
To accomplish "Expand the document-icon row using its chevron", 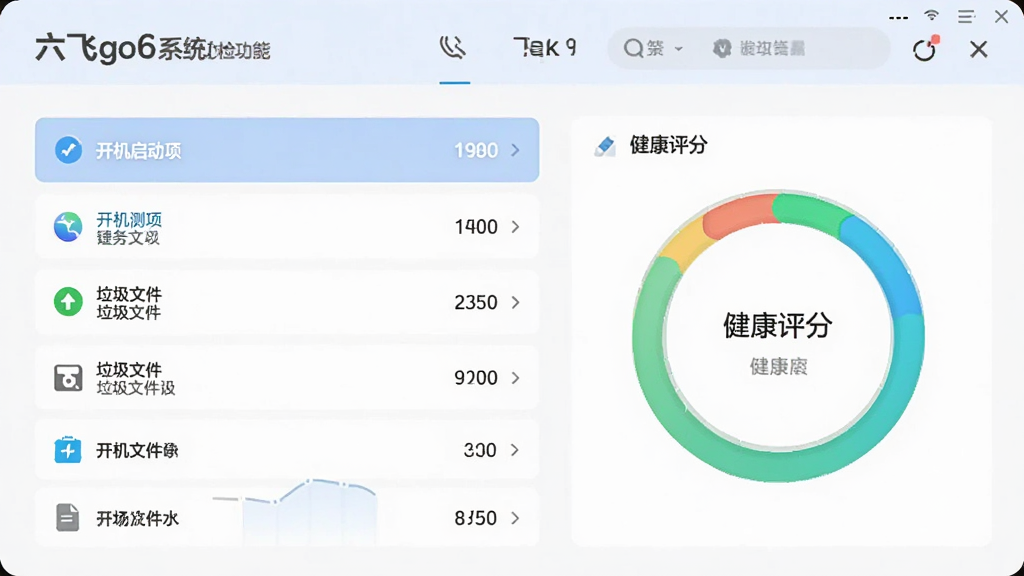I will coord(515,518).
